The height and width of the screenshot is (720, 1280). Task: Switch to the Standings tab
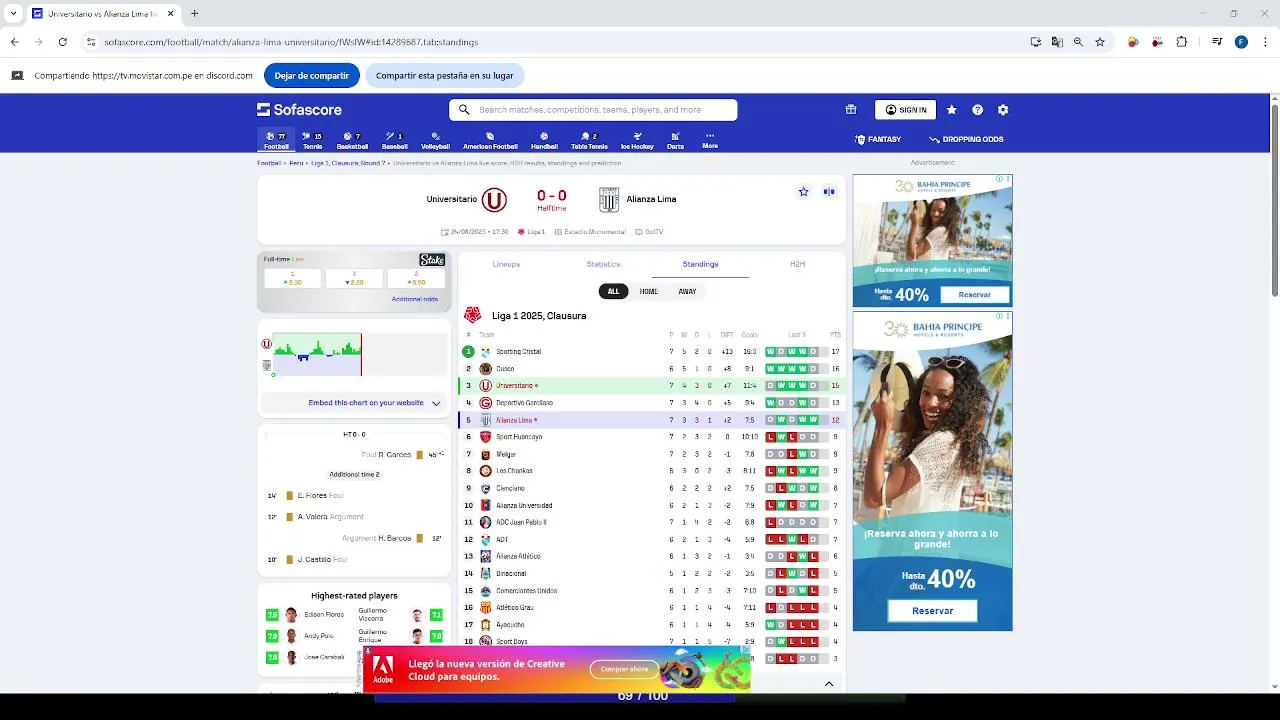coord(700,264)
